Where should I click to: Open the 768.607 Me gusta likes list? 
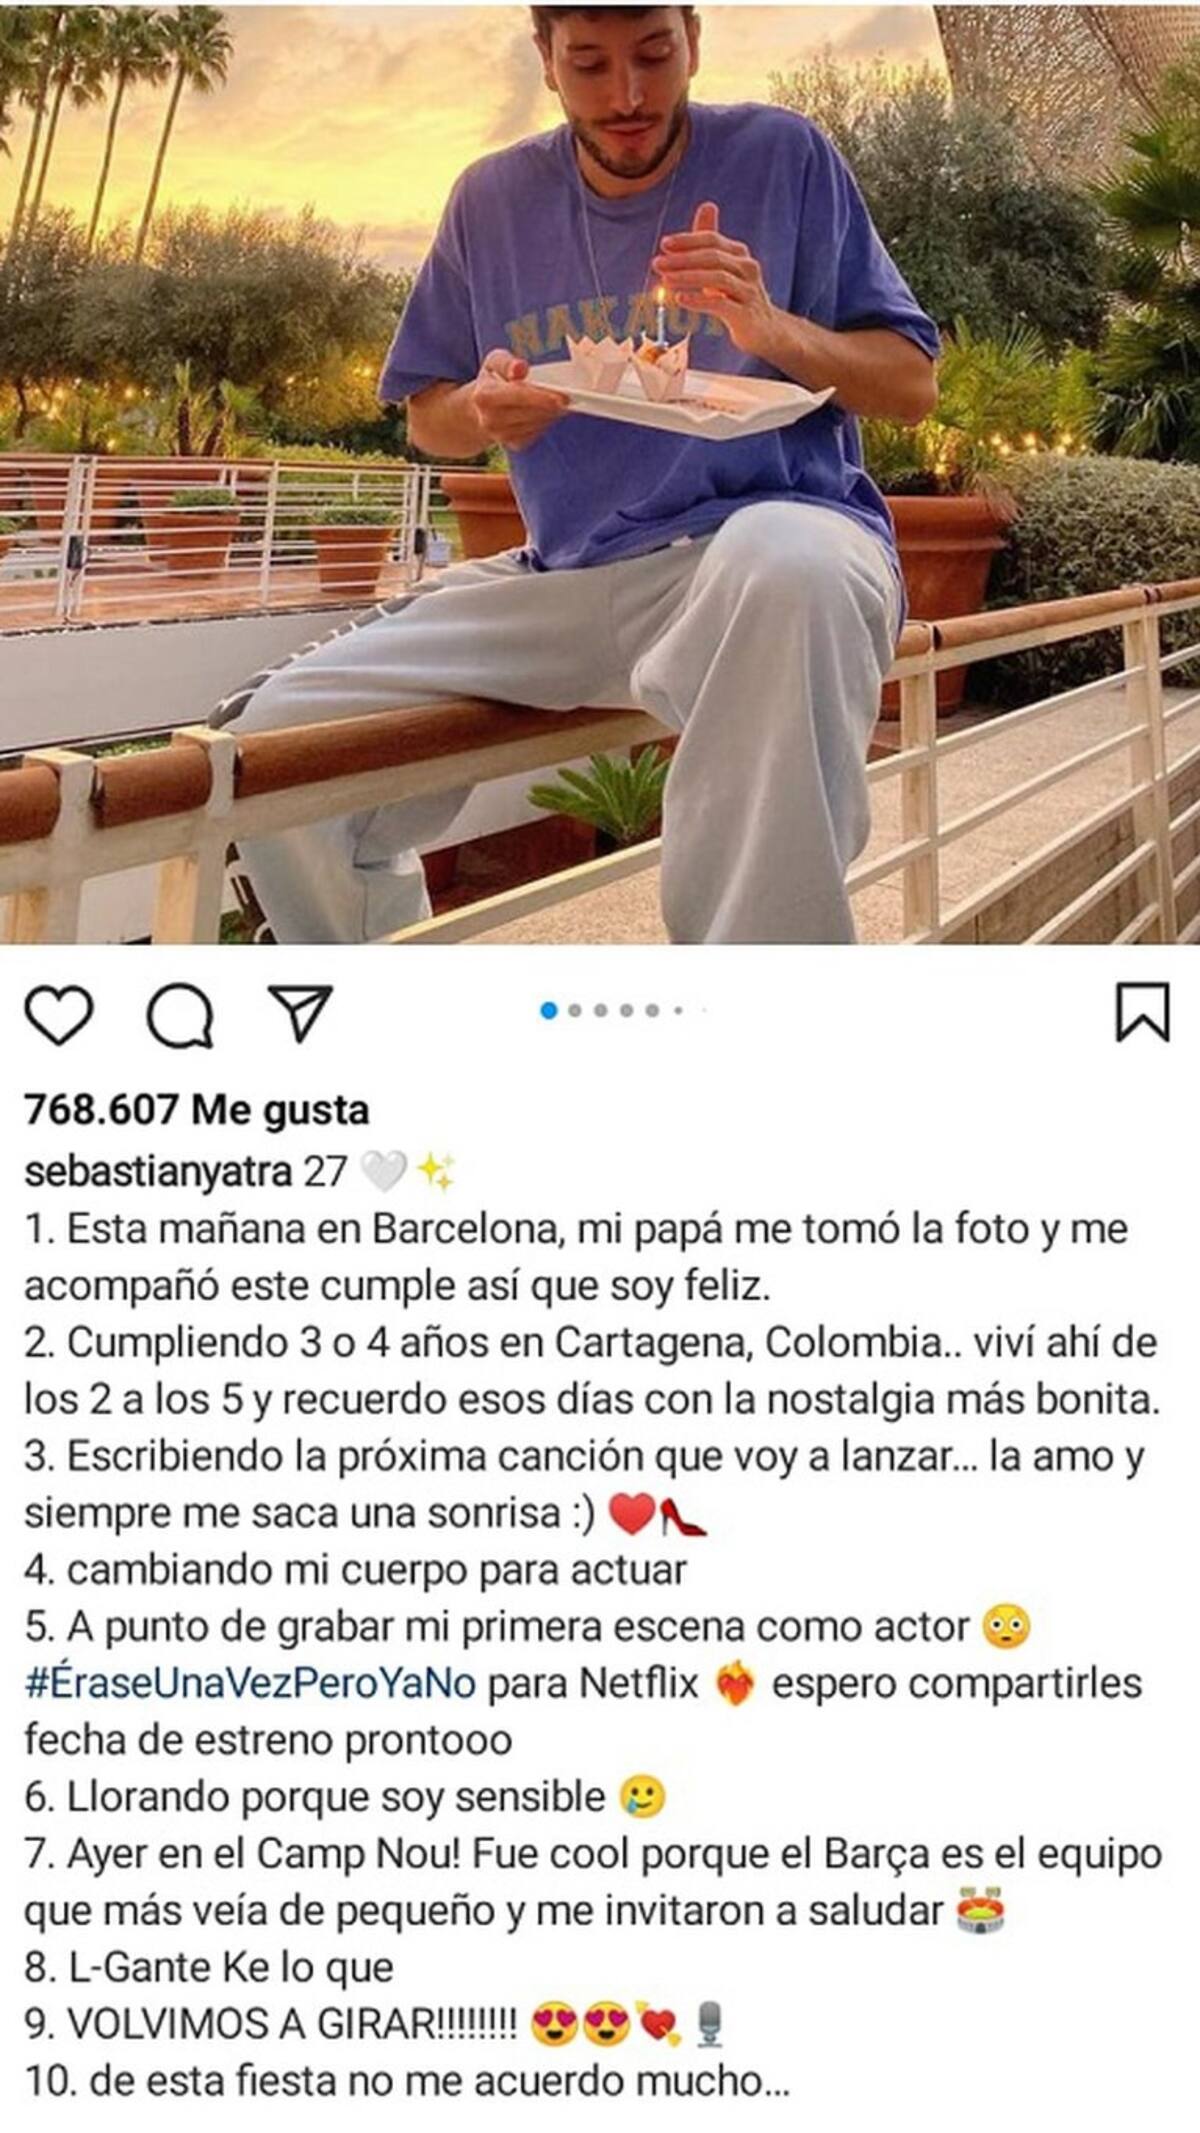point(197,1109)
